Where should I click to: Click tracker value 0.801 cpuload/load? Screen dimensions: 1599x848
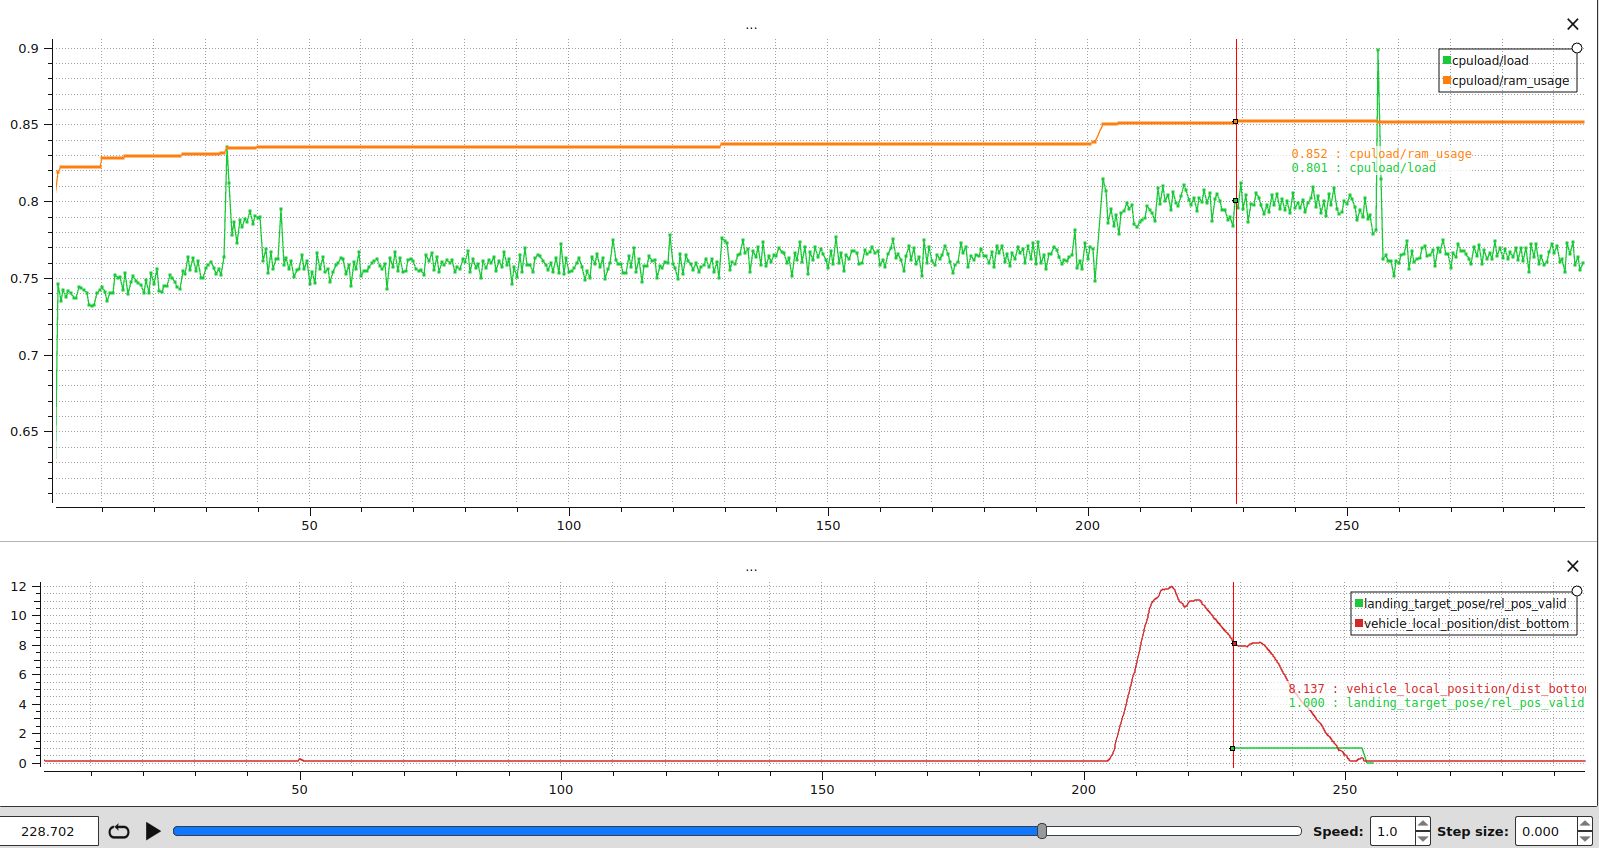(x=1363, y=168)
